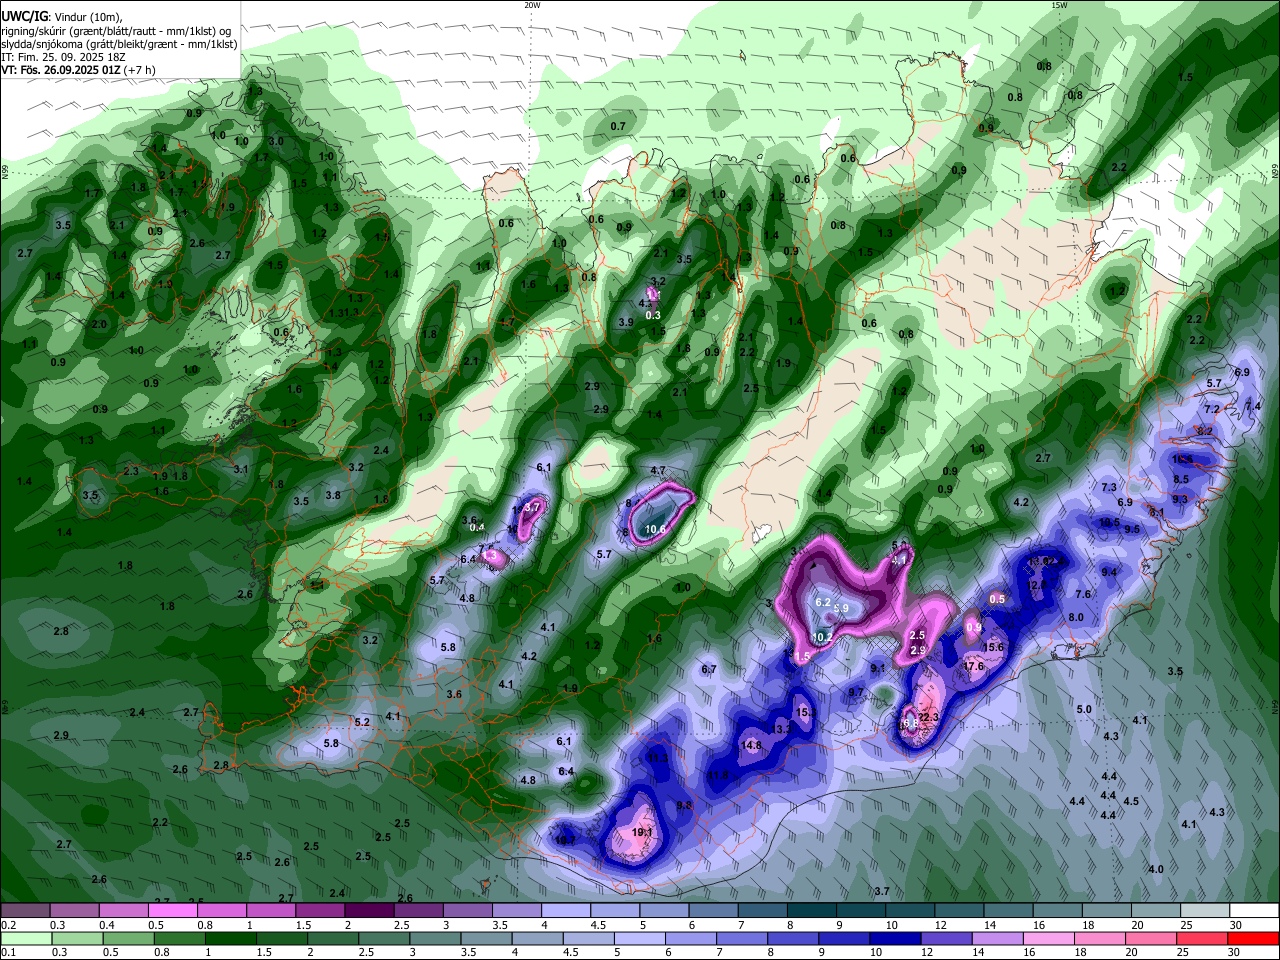Click the 7.3 value on the eastern coast
This screenshot has width=1280, height=960.
click(1109, 487)
